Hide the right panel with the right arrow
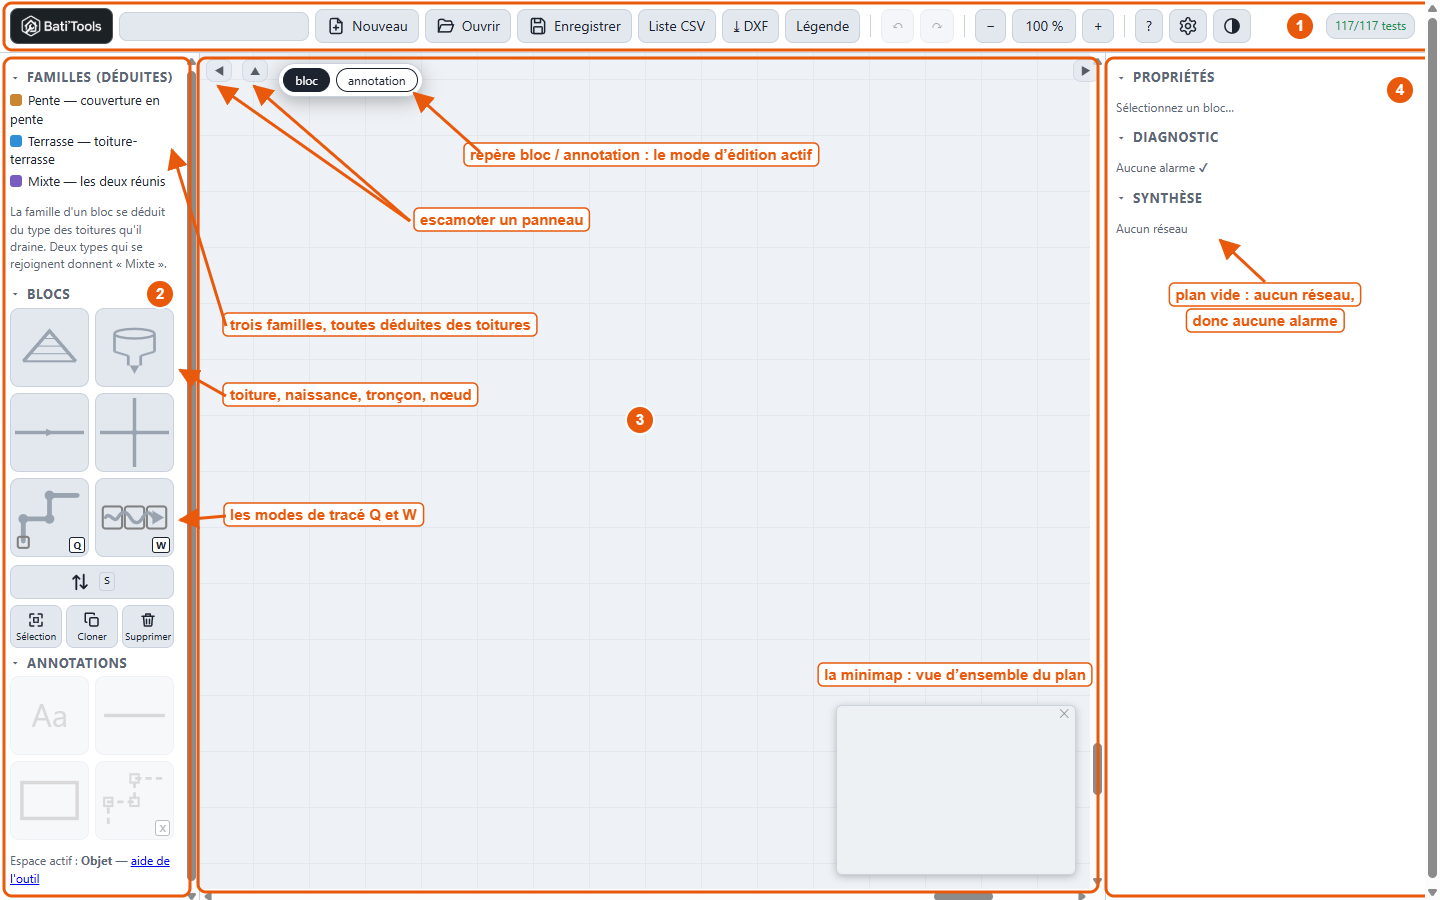Screen dimensions: 1440x900 pyautogui.click(x=1085, y=71)
